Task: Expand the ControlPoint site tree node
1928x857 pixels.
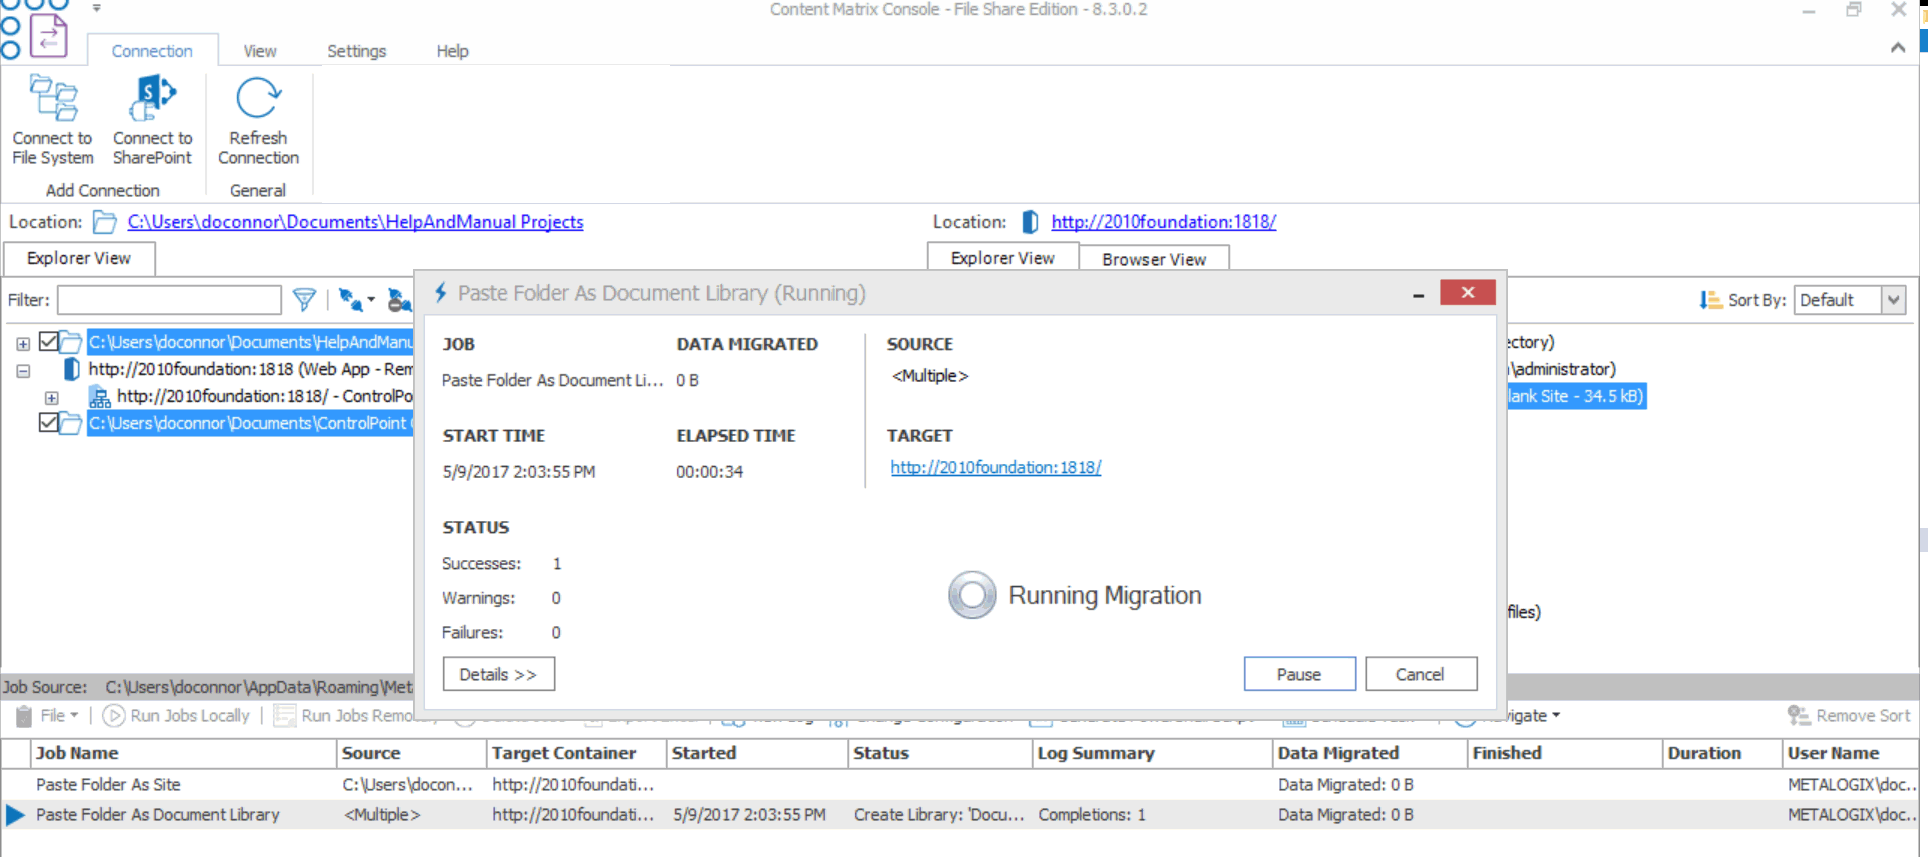Action: pyautogui.click(x=51, y=398)
